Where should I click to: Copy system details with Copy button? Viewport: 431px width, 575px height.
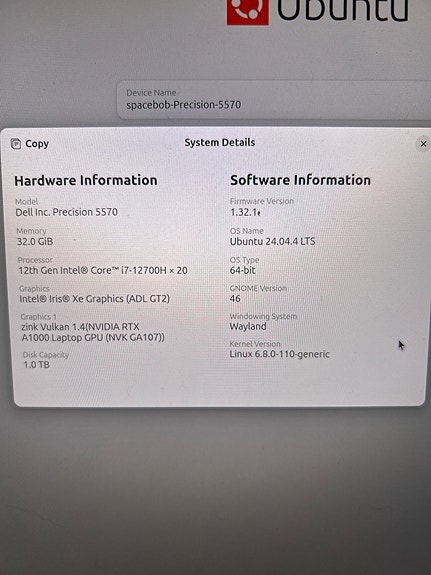coord(30,144)
